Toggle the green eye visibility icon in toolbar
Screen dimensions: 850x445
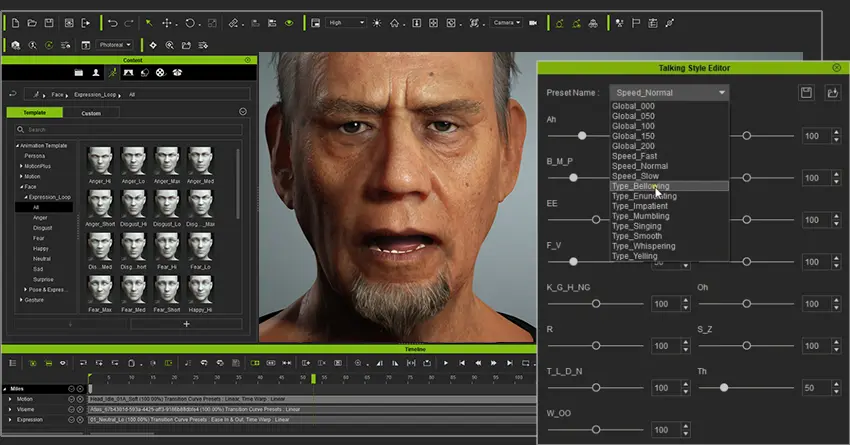tap(289, 22)
